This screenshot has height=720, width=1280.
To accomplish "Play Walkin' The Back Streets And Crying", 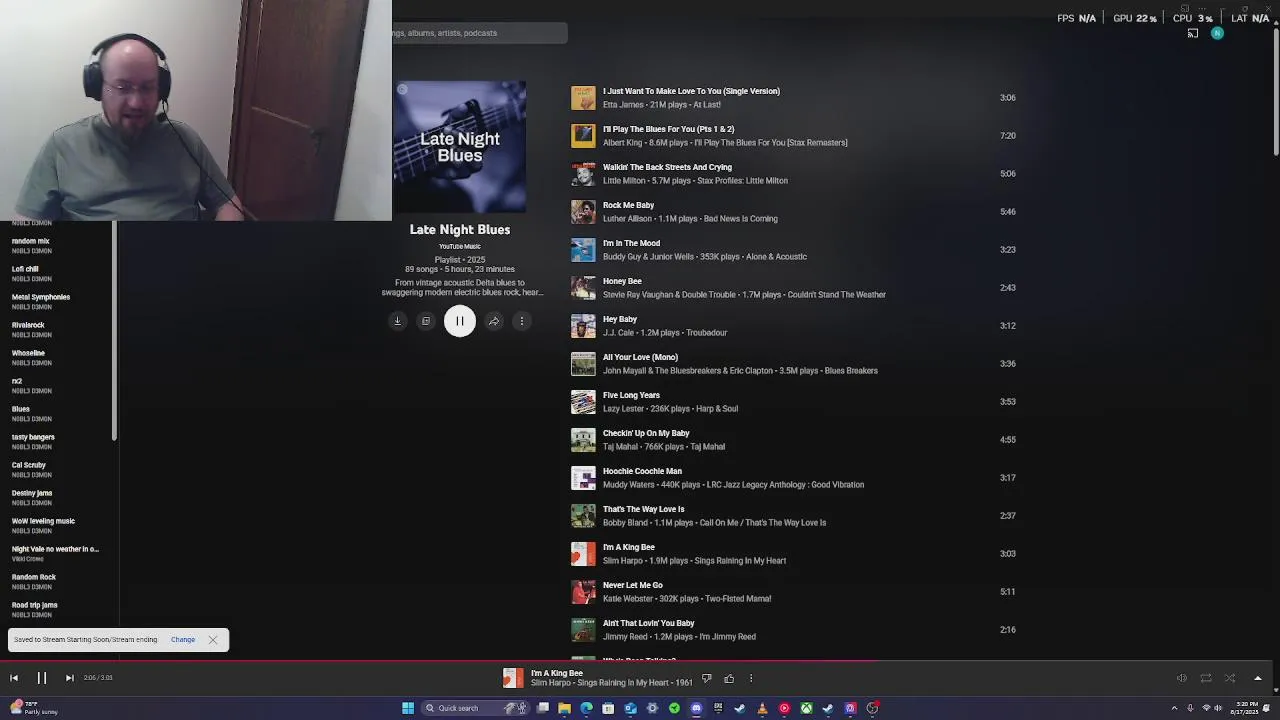I will coord(667,167).
